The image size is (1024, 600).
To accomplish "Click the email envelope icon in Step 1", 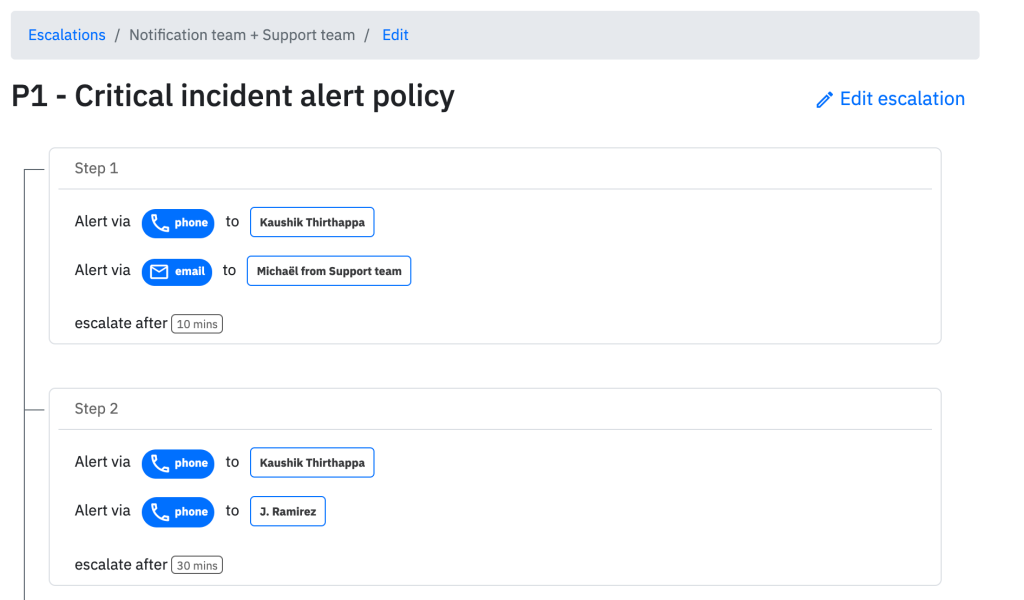I will (x=160, y=272).
